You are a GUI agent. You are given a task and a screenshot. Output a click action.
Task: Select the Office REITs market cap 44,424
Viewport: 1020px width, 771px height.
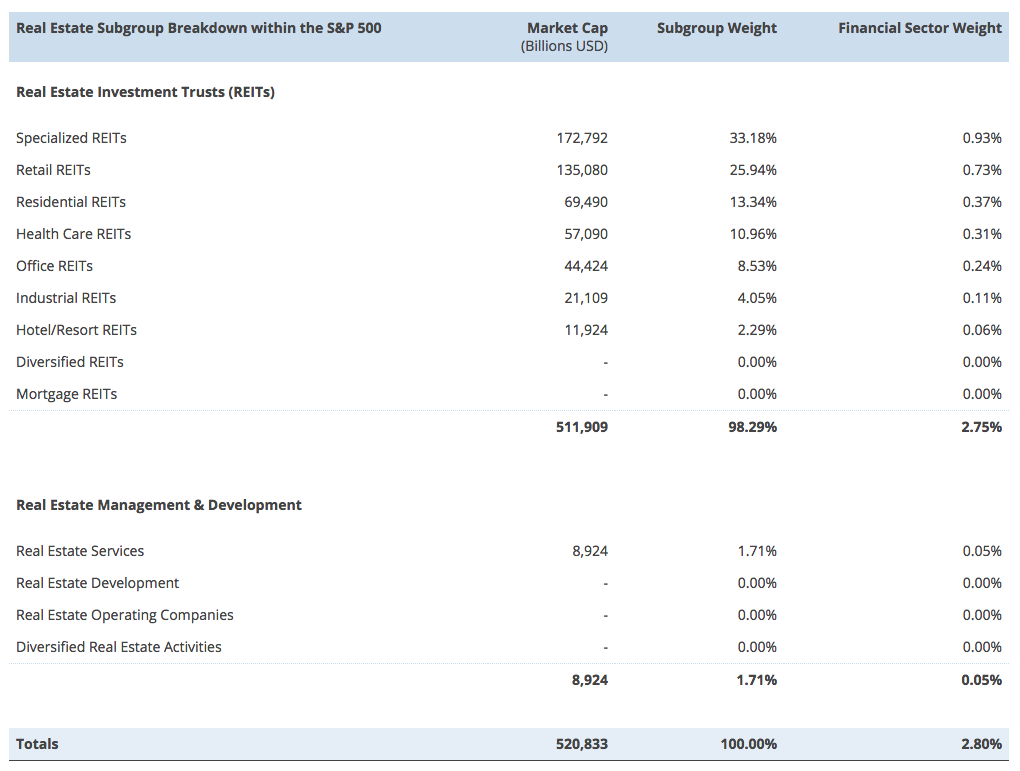click(585, 266)
